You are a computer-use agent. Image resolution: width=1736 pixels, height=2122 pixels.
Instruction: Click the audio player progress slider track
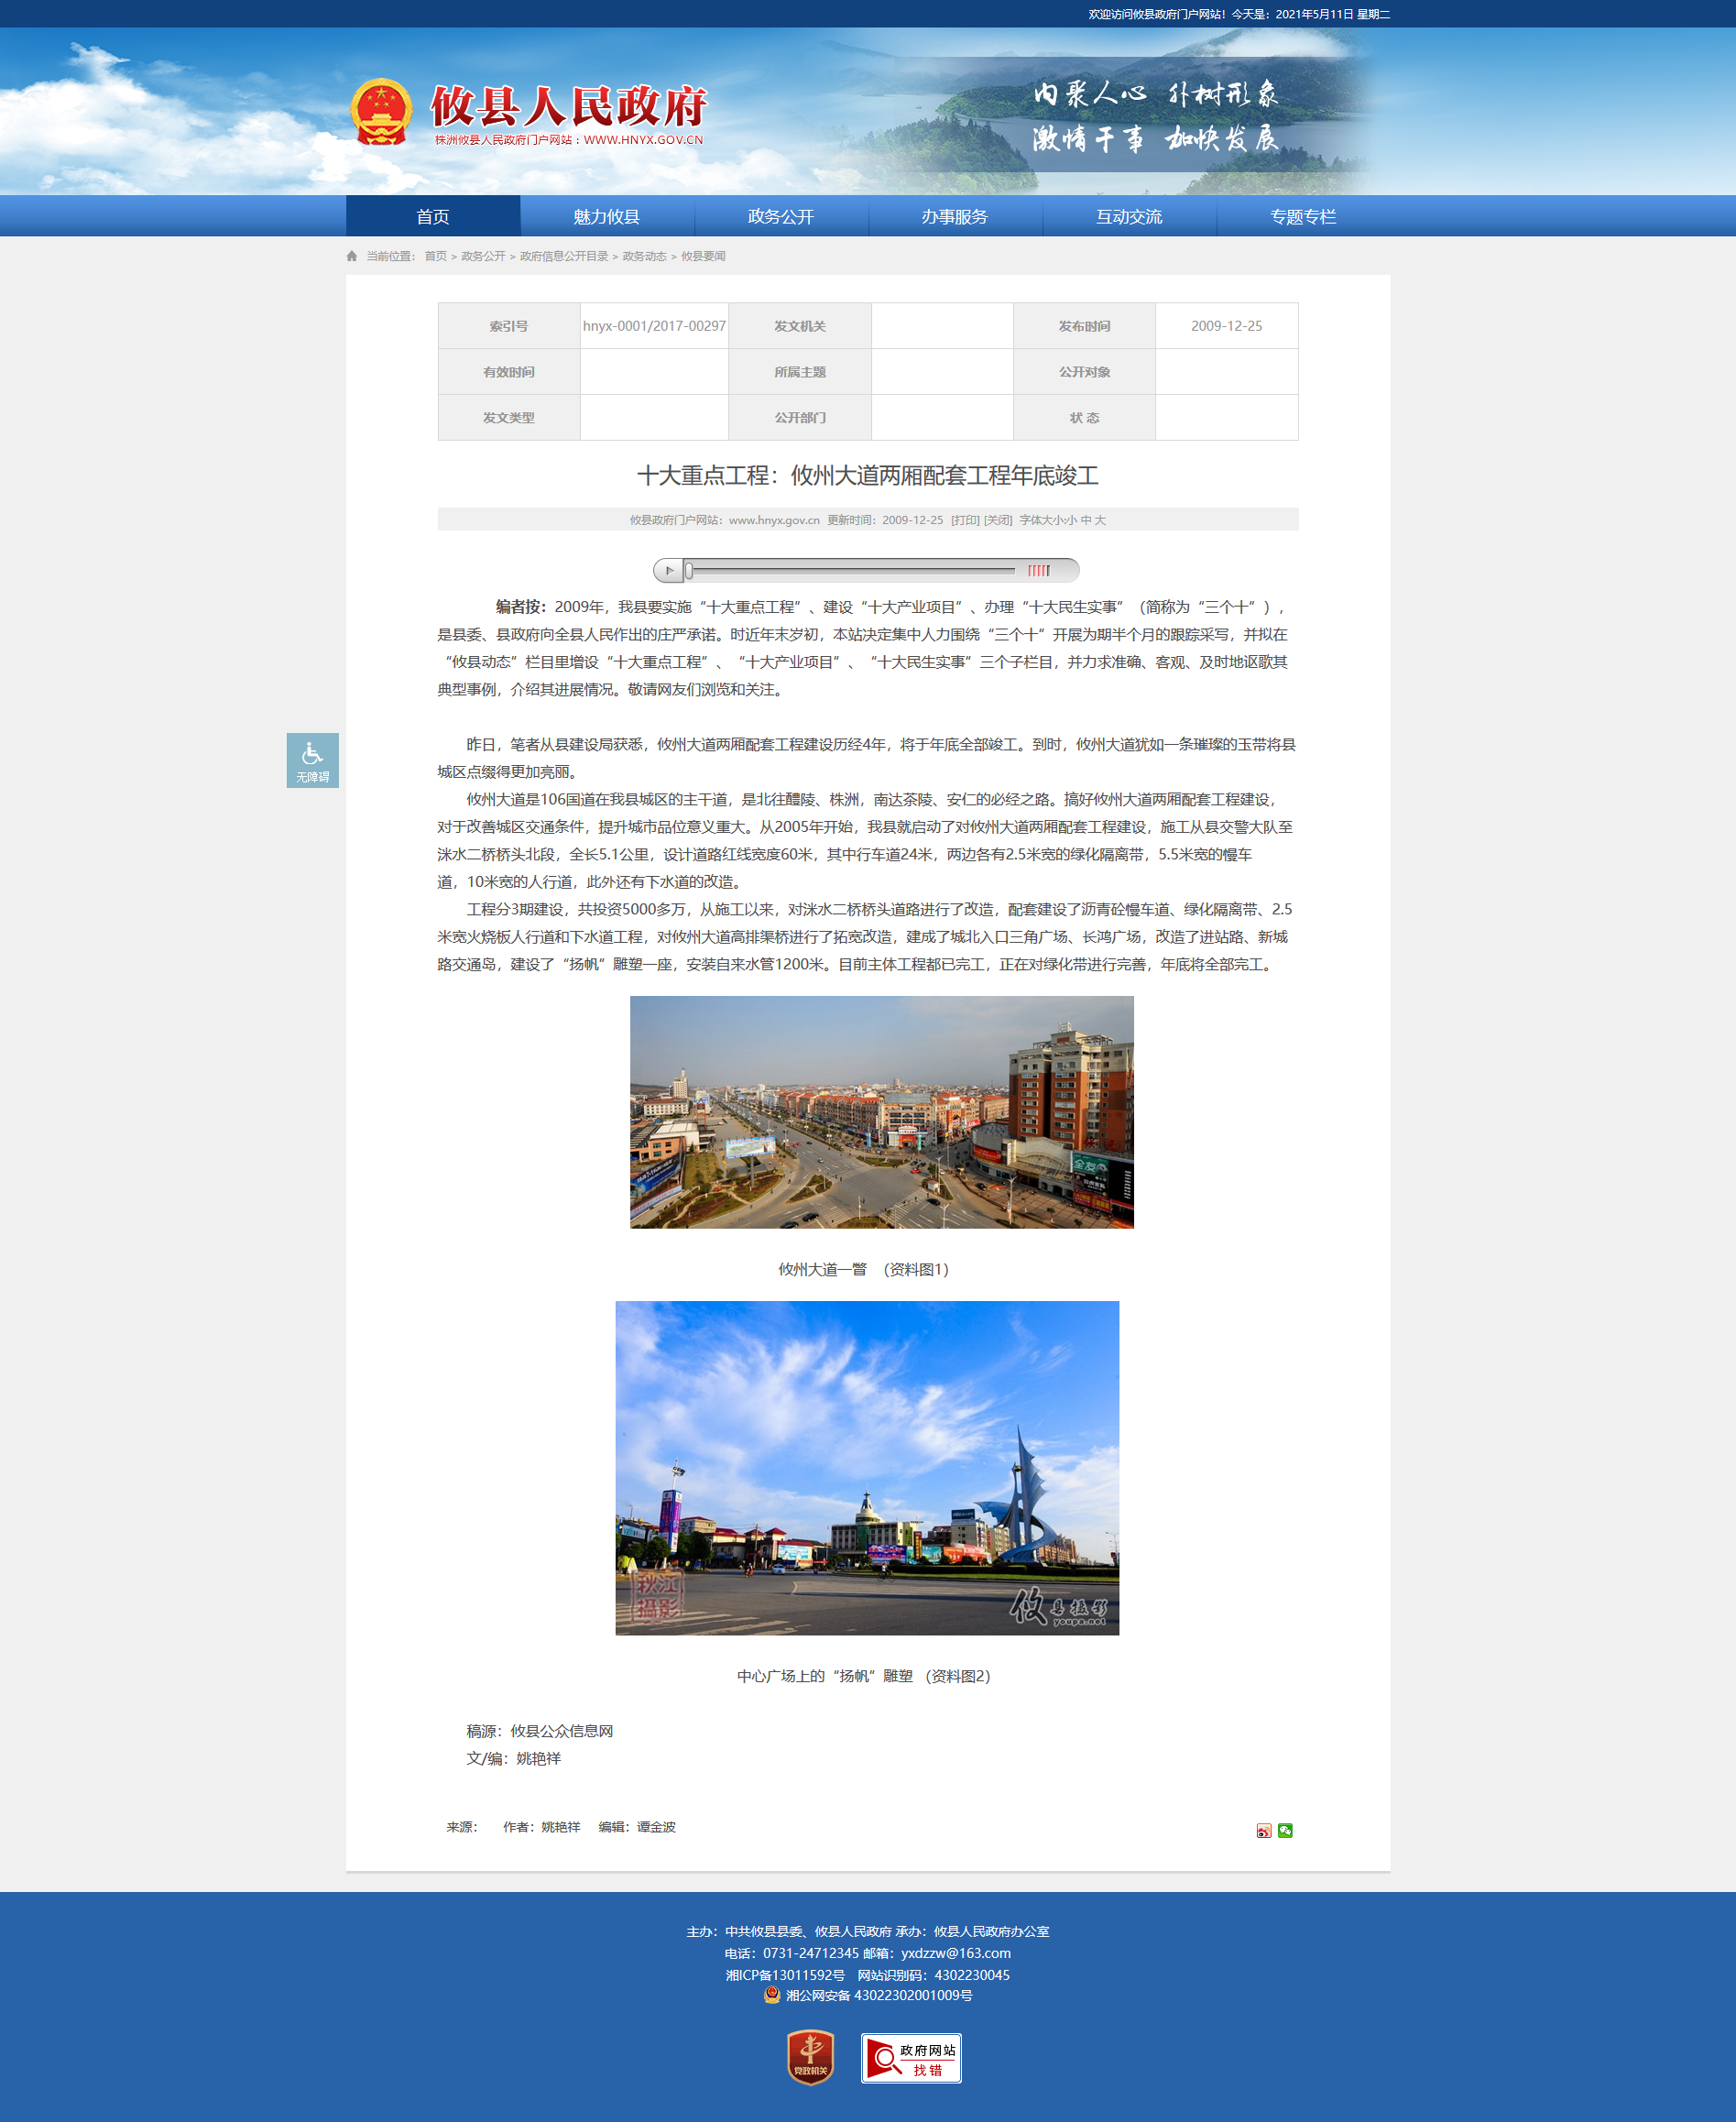(850, 570)
